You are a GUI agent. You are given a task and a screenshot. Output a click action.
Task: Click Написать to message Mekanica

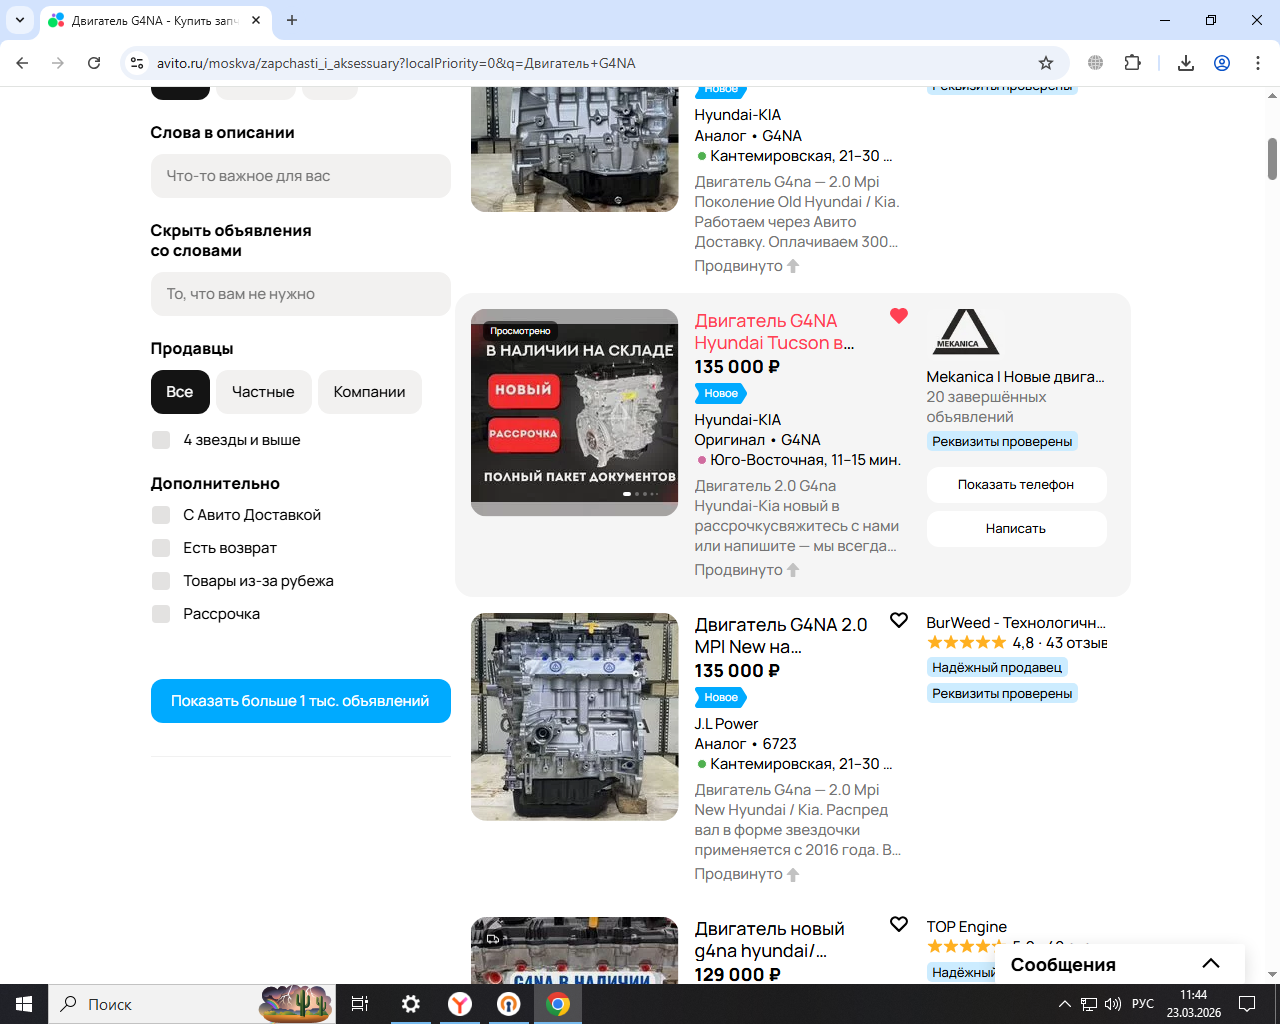1016,529
